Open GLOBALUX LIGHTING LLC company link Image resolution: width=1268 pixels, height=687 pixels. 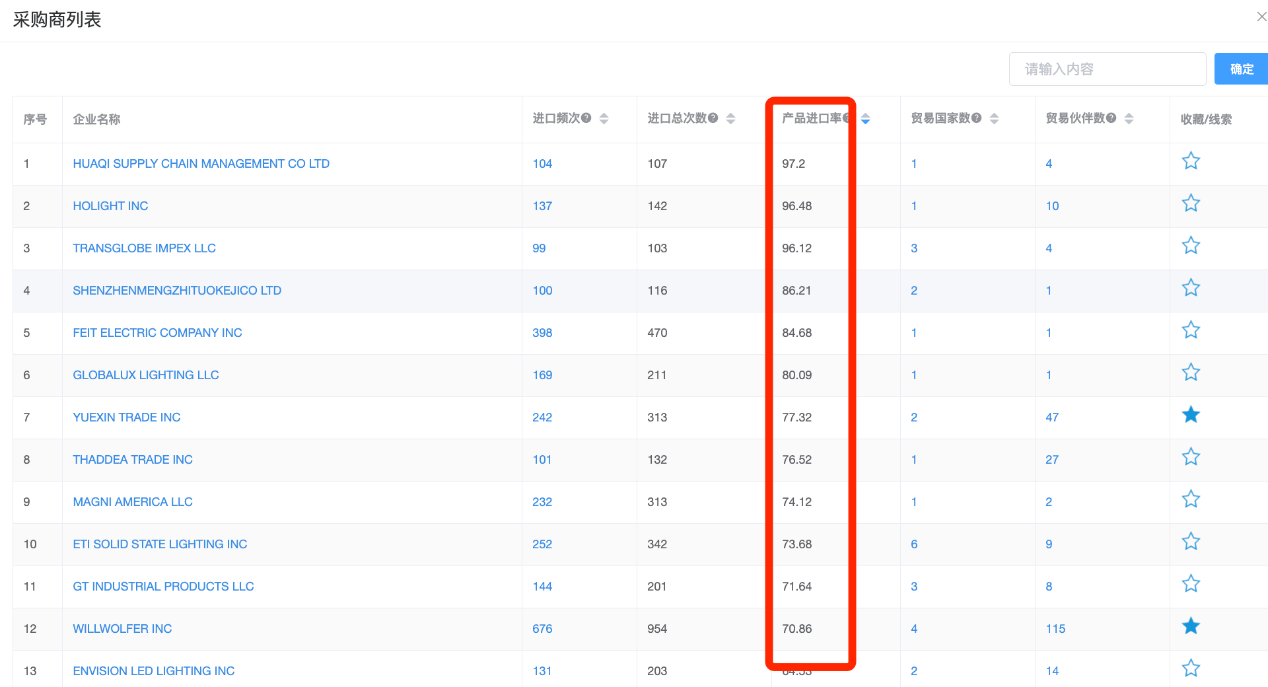146,375
